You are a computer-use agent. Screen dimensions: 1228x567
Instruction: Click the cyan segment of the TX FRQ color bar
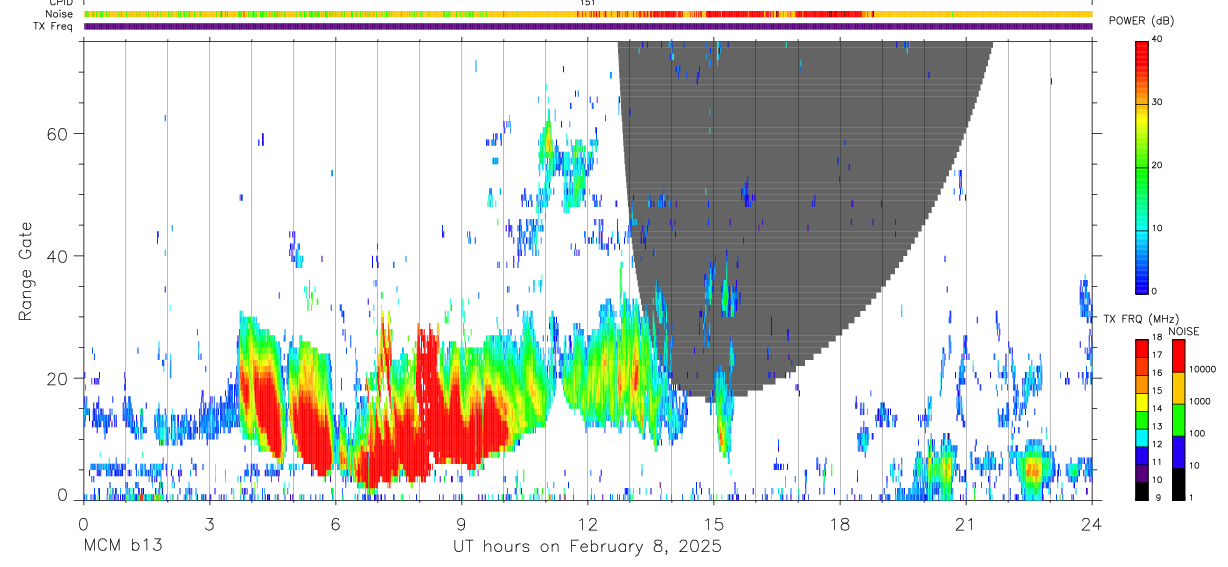point(1142,437)
